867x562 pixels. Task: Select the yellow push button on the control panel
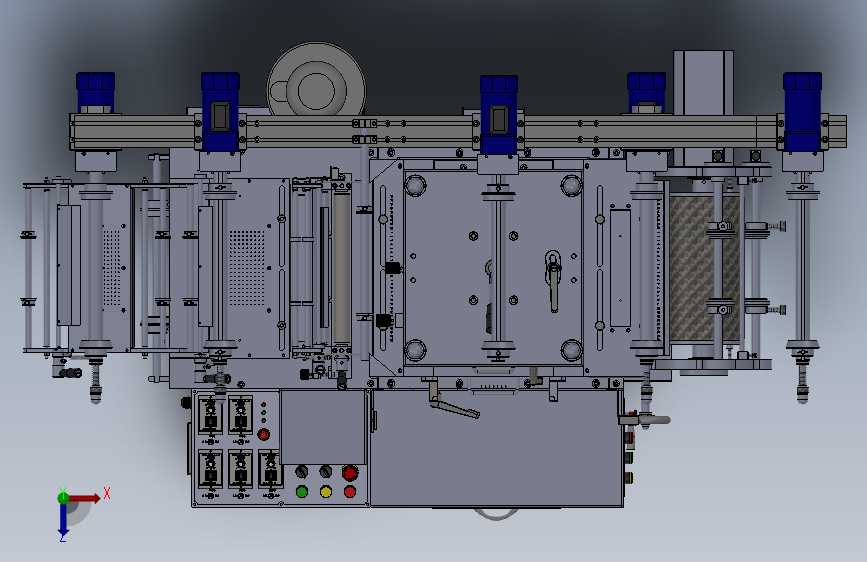click(326, 491)
